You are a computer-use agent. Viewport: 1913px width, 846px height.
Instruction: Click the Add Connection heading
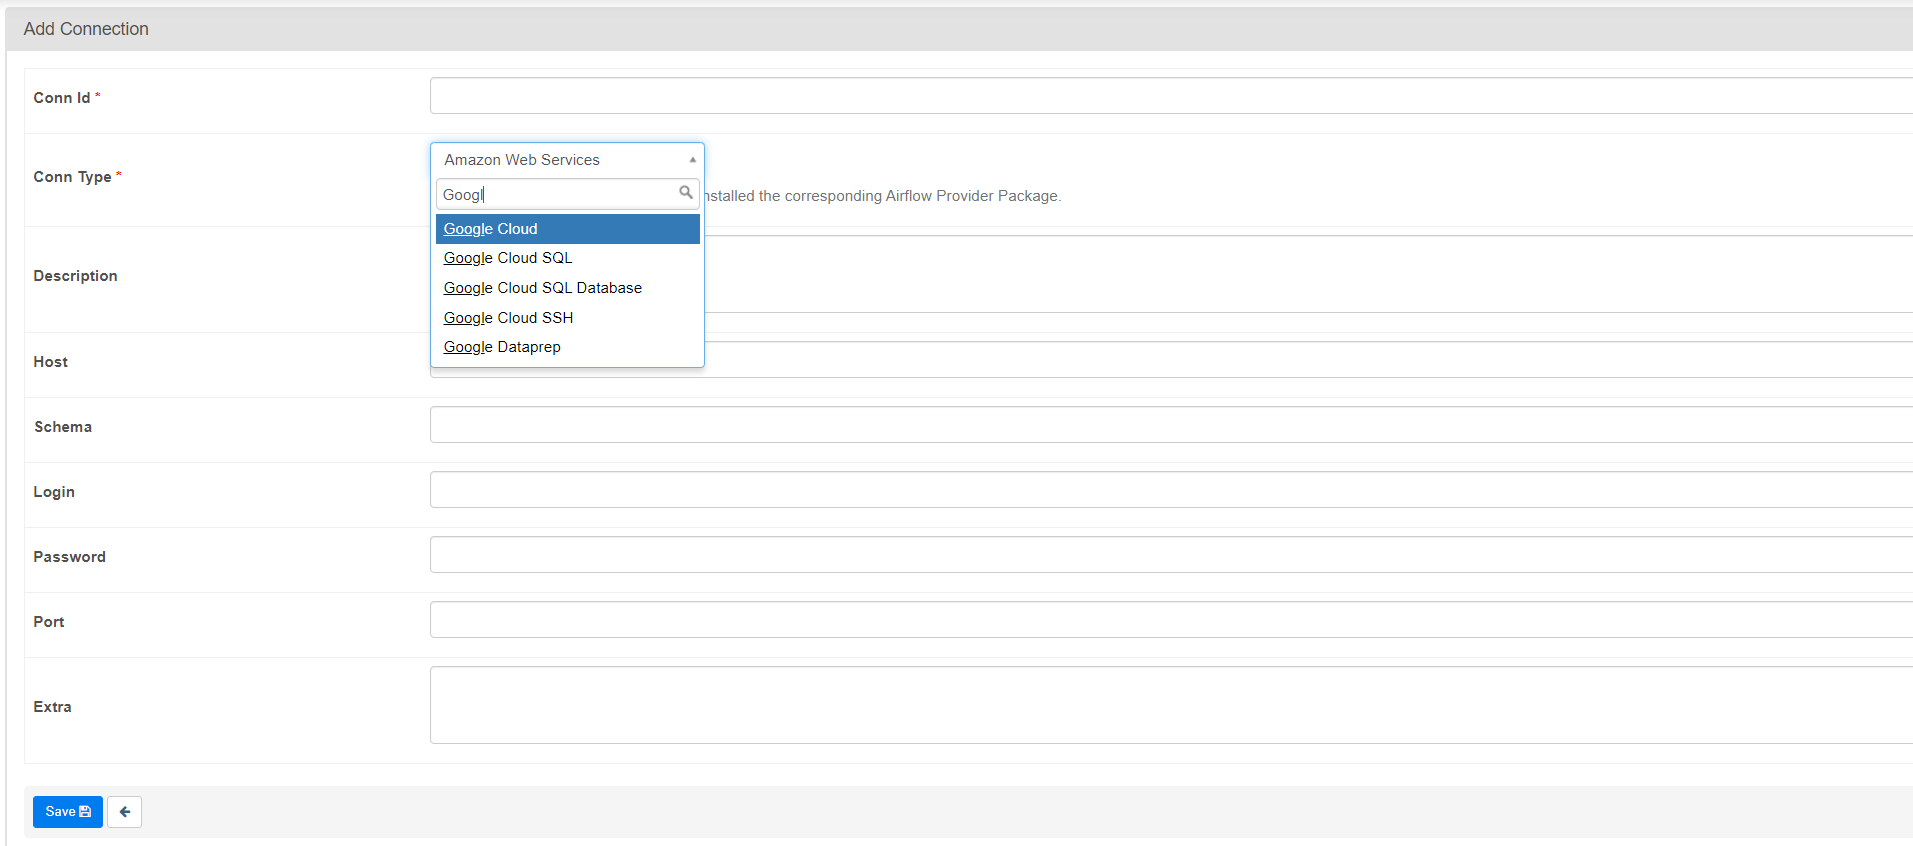tap(86, 29)
